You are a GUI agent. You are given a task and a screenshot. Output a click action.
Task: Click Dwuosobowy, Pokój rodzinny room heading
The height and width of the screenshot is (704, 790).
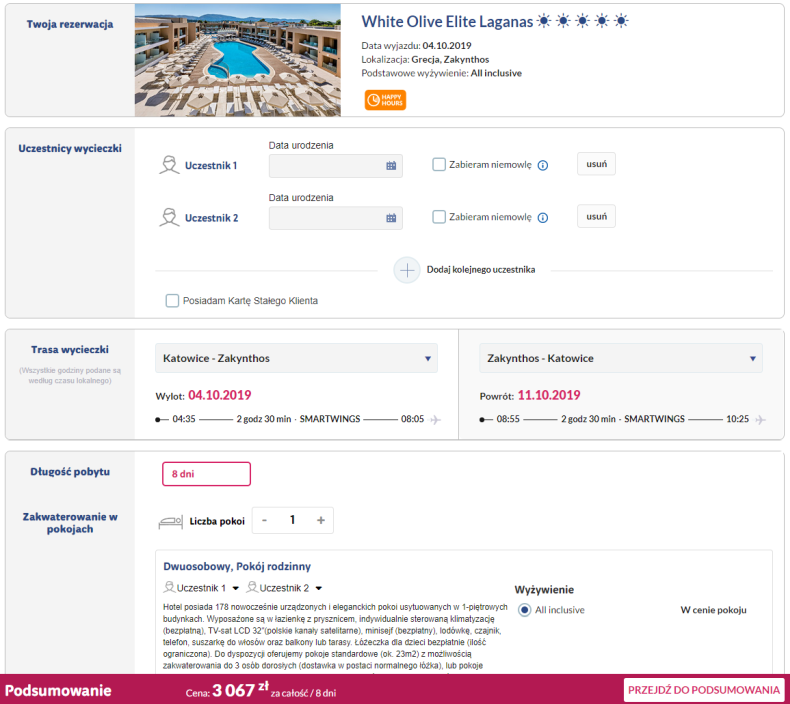[237, 567]
